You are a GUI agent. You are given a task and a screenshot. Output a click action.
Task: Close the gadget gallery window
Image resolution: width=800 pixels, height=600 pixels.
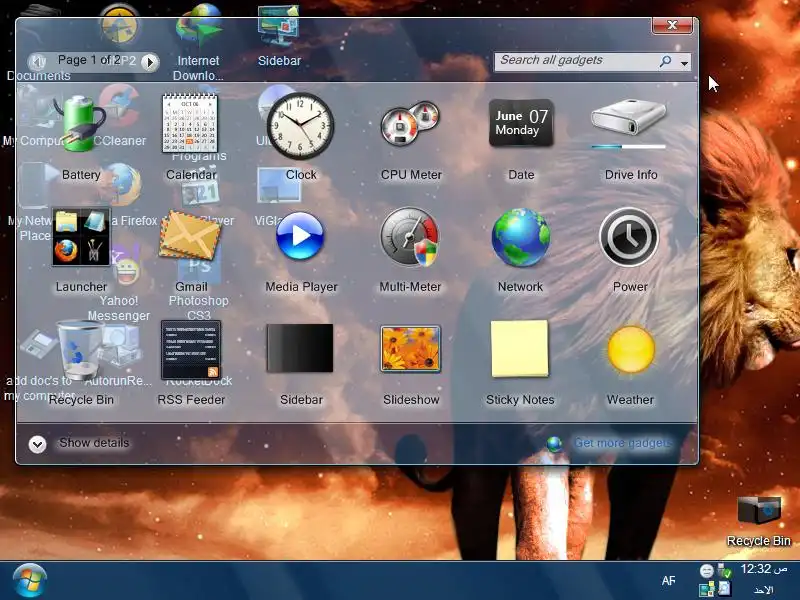point(672,25)
